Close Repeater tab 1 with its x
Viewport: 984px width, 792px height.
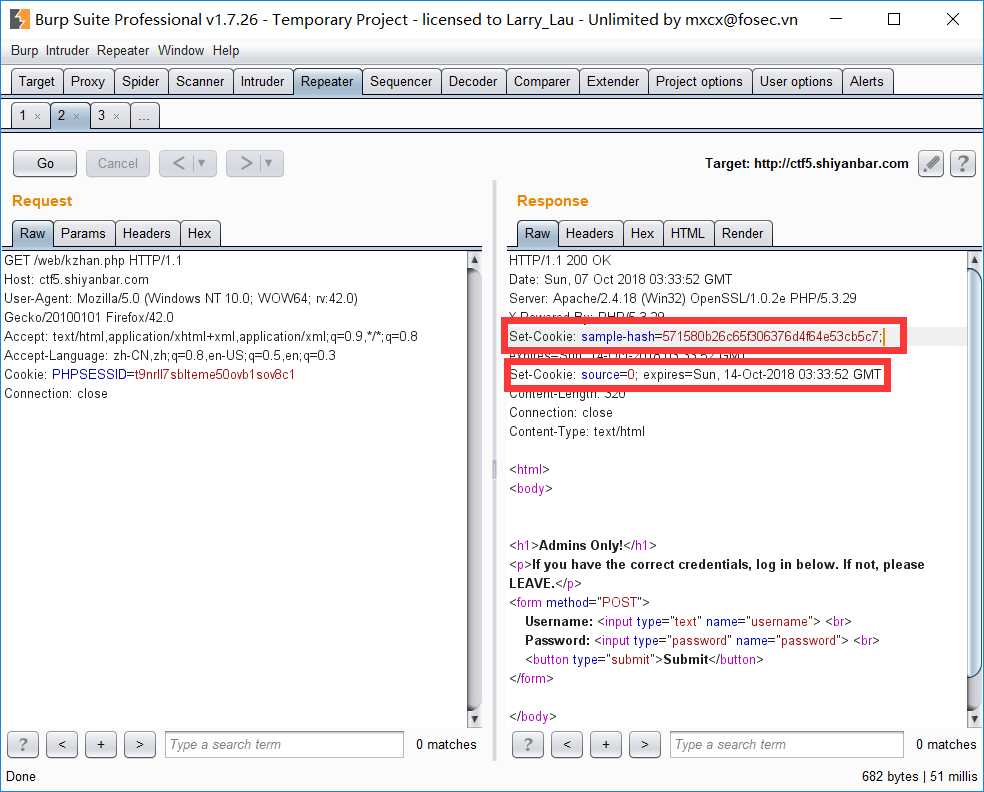tap(37, 116)
